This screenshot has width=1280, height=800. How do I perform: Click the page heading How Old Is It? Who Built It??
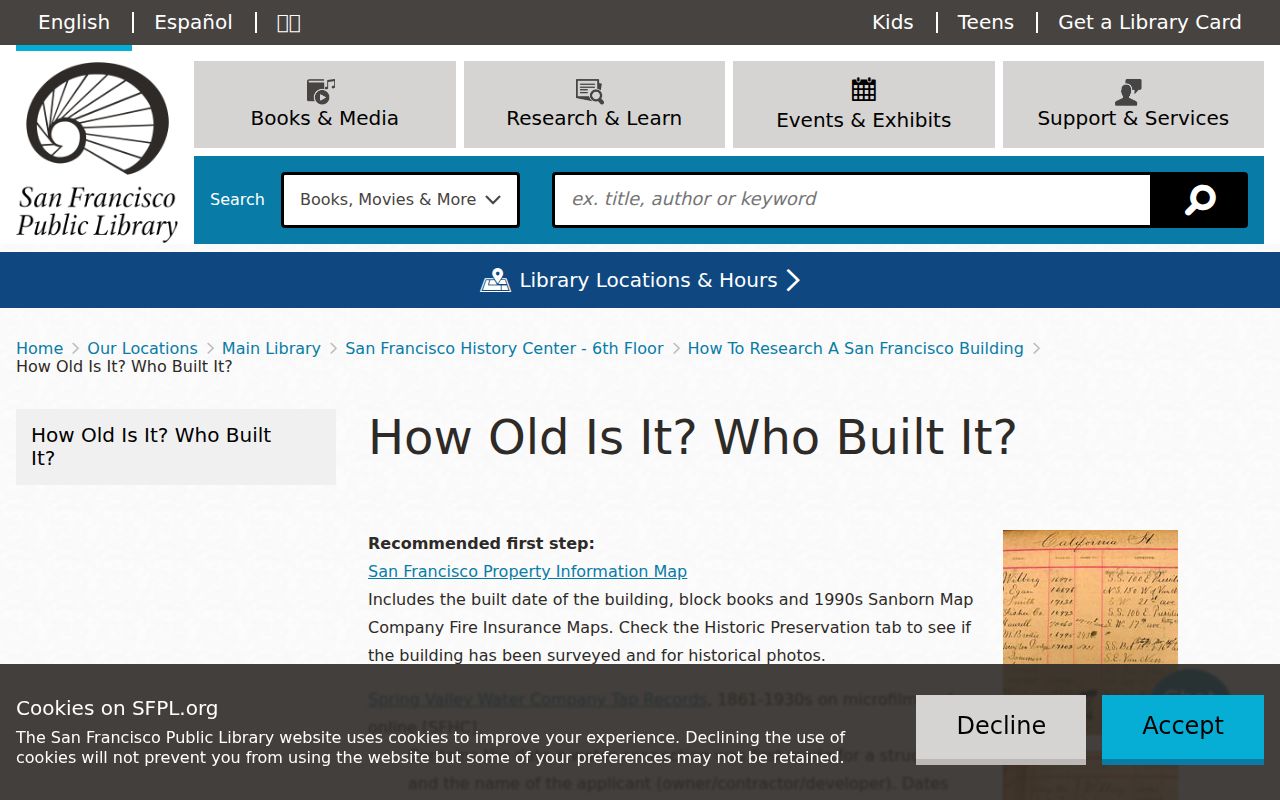tap(692, 437)
